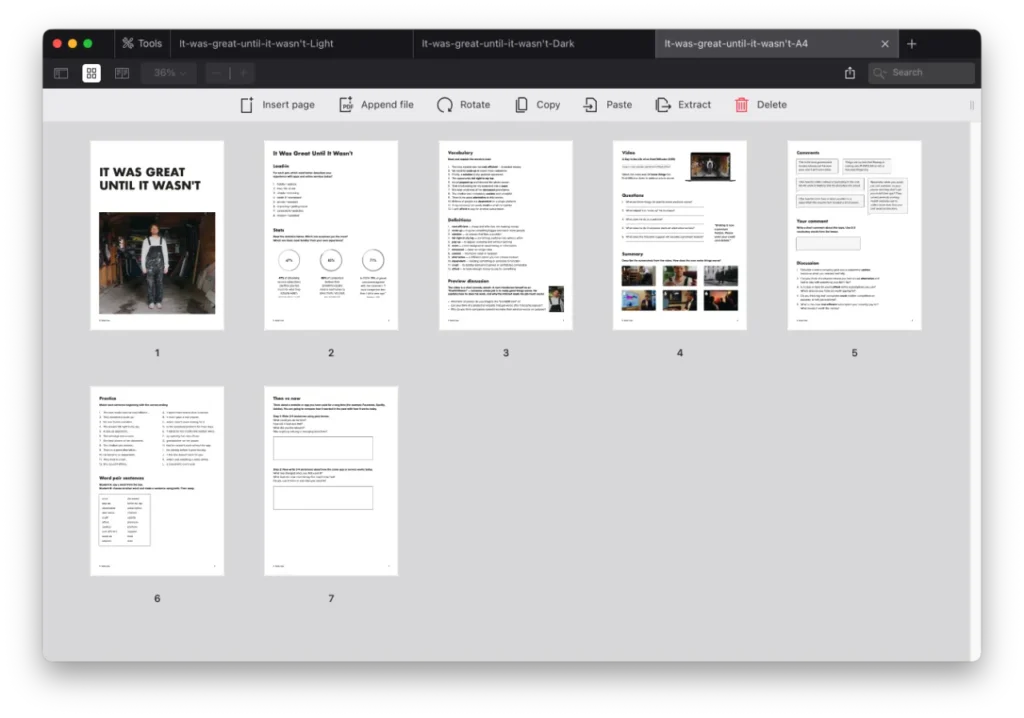Select the page 4 Video thumbnail

[x=679, y=235]
